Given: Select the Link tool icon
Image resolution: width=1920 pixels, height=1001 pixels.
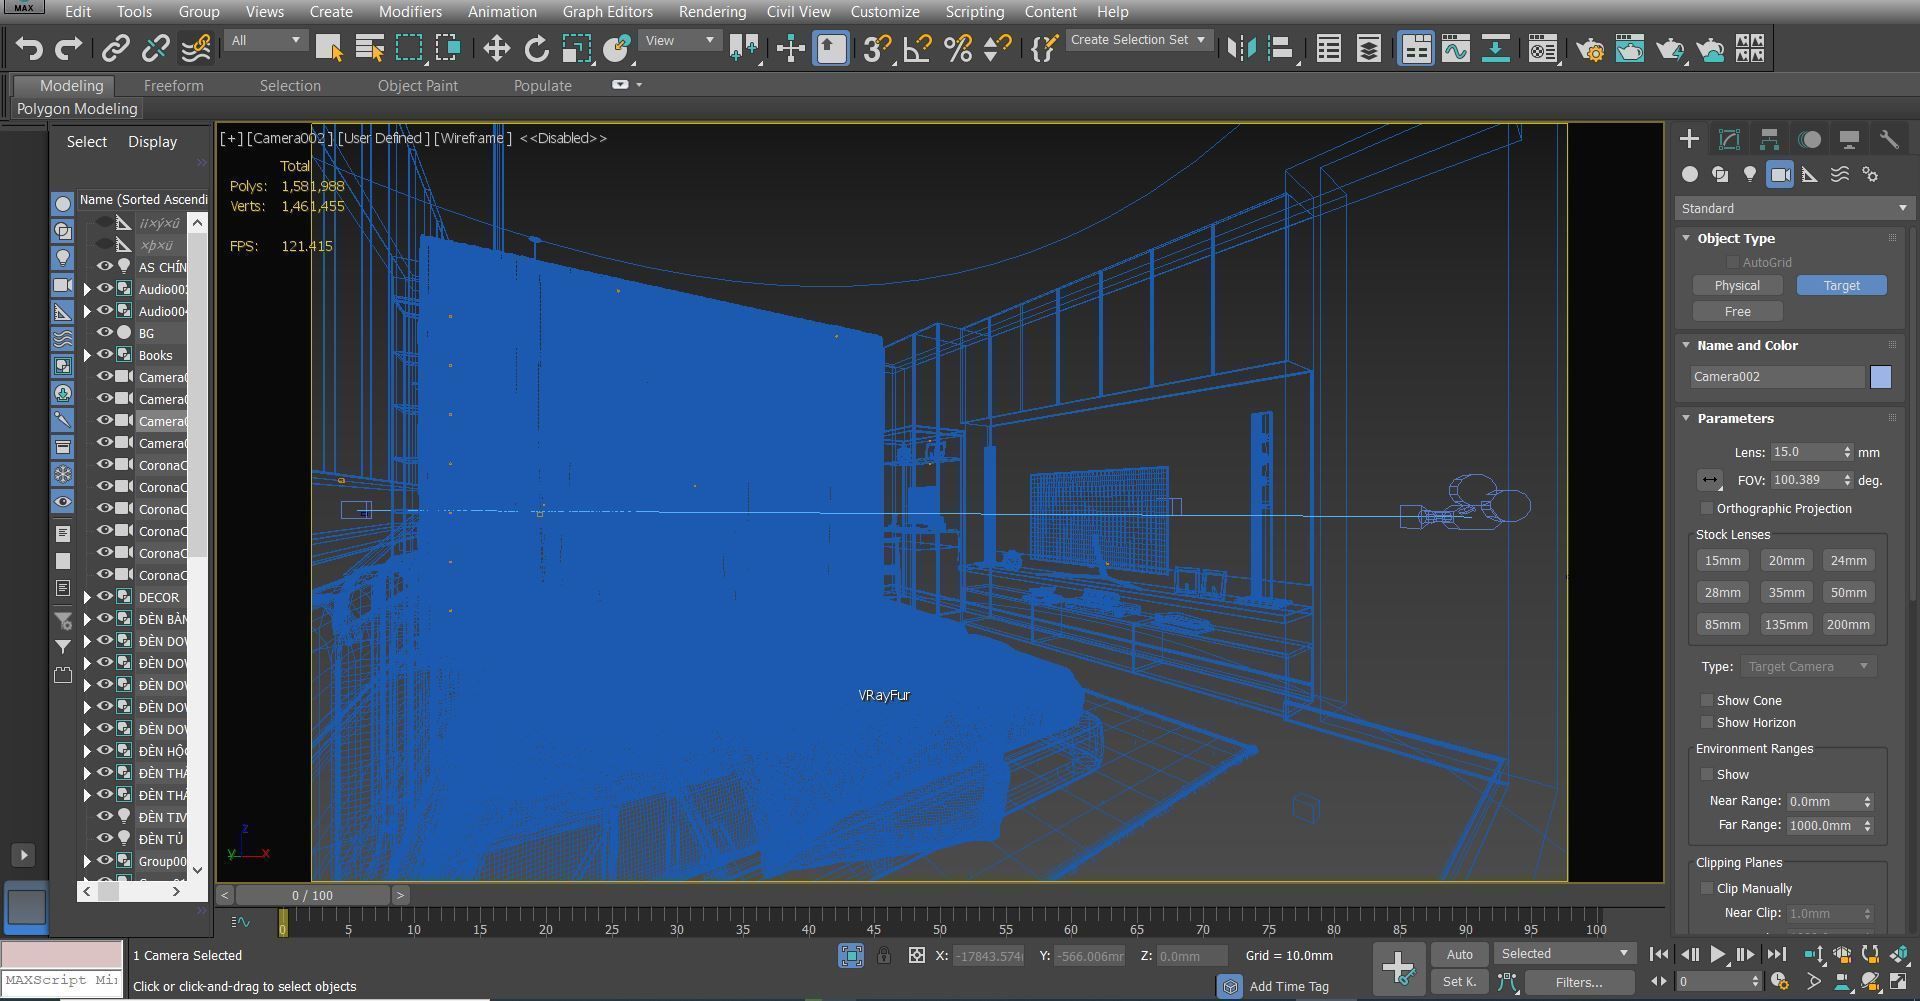Looking at the screenshot, I should pos(115,48).
